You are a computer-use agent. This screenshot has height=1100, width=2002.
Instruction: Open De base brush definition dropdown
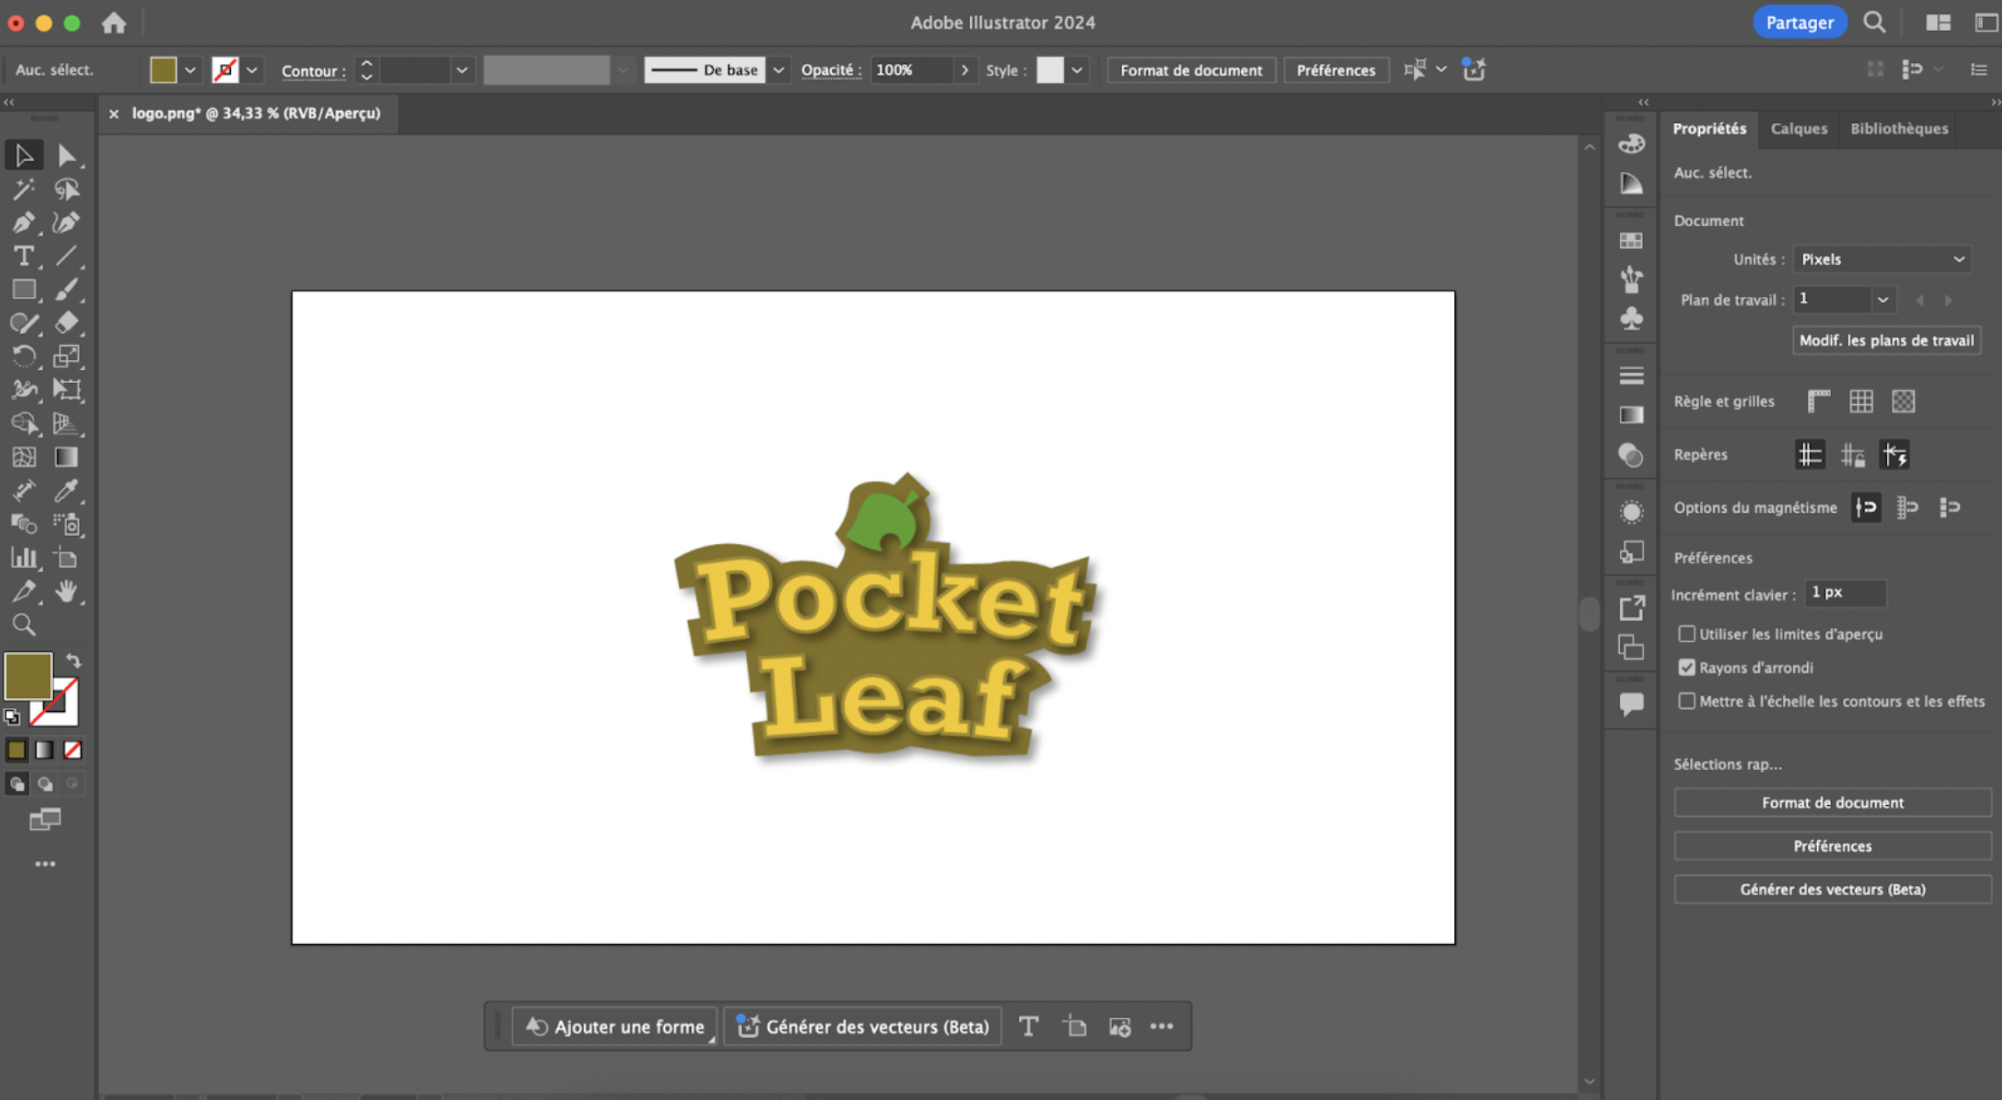click(778, 70)
